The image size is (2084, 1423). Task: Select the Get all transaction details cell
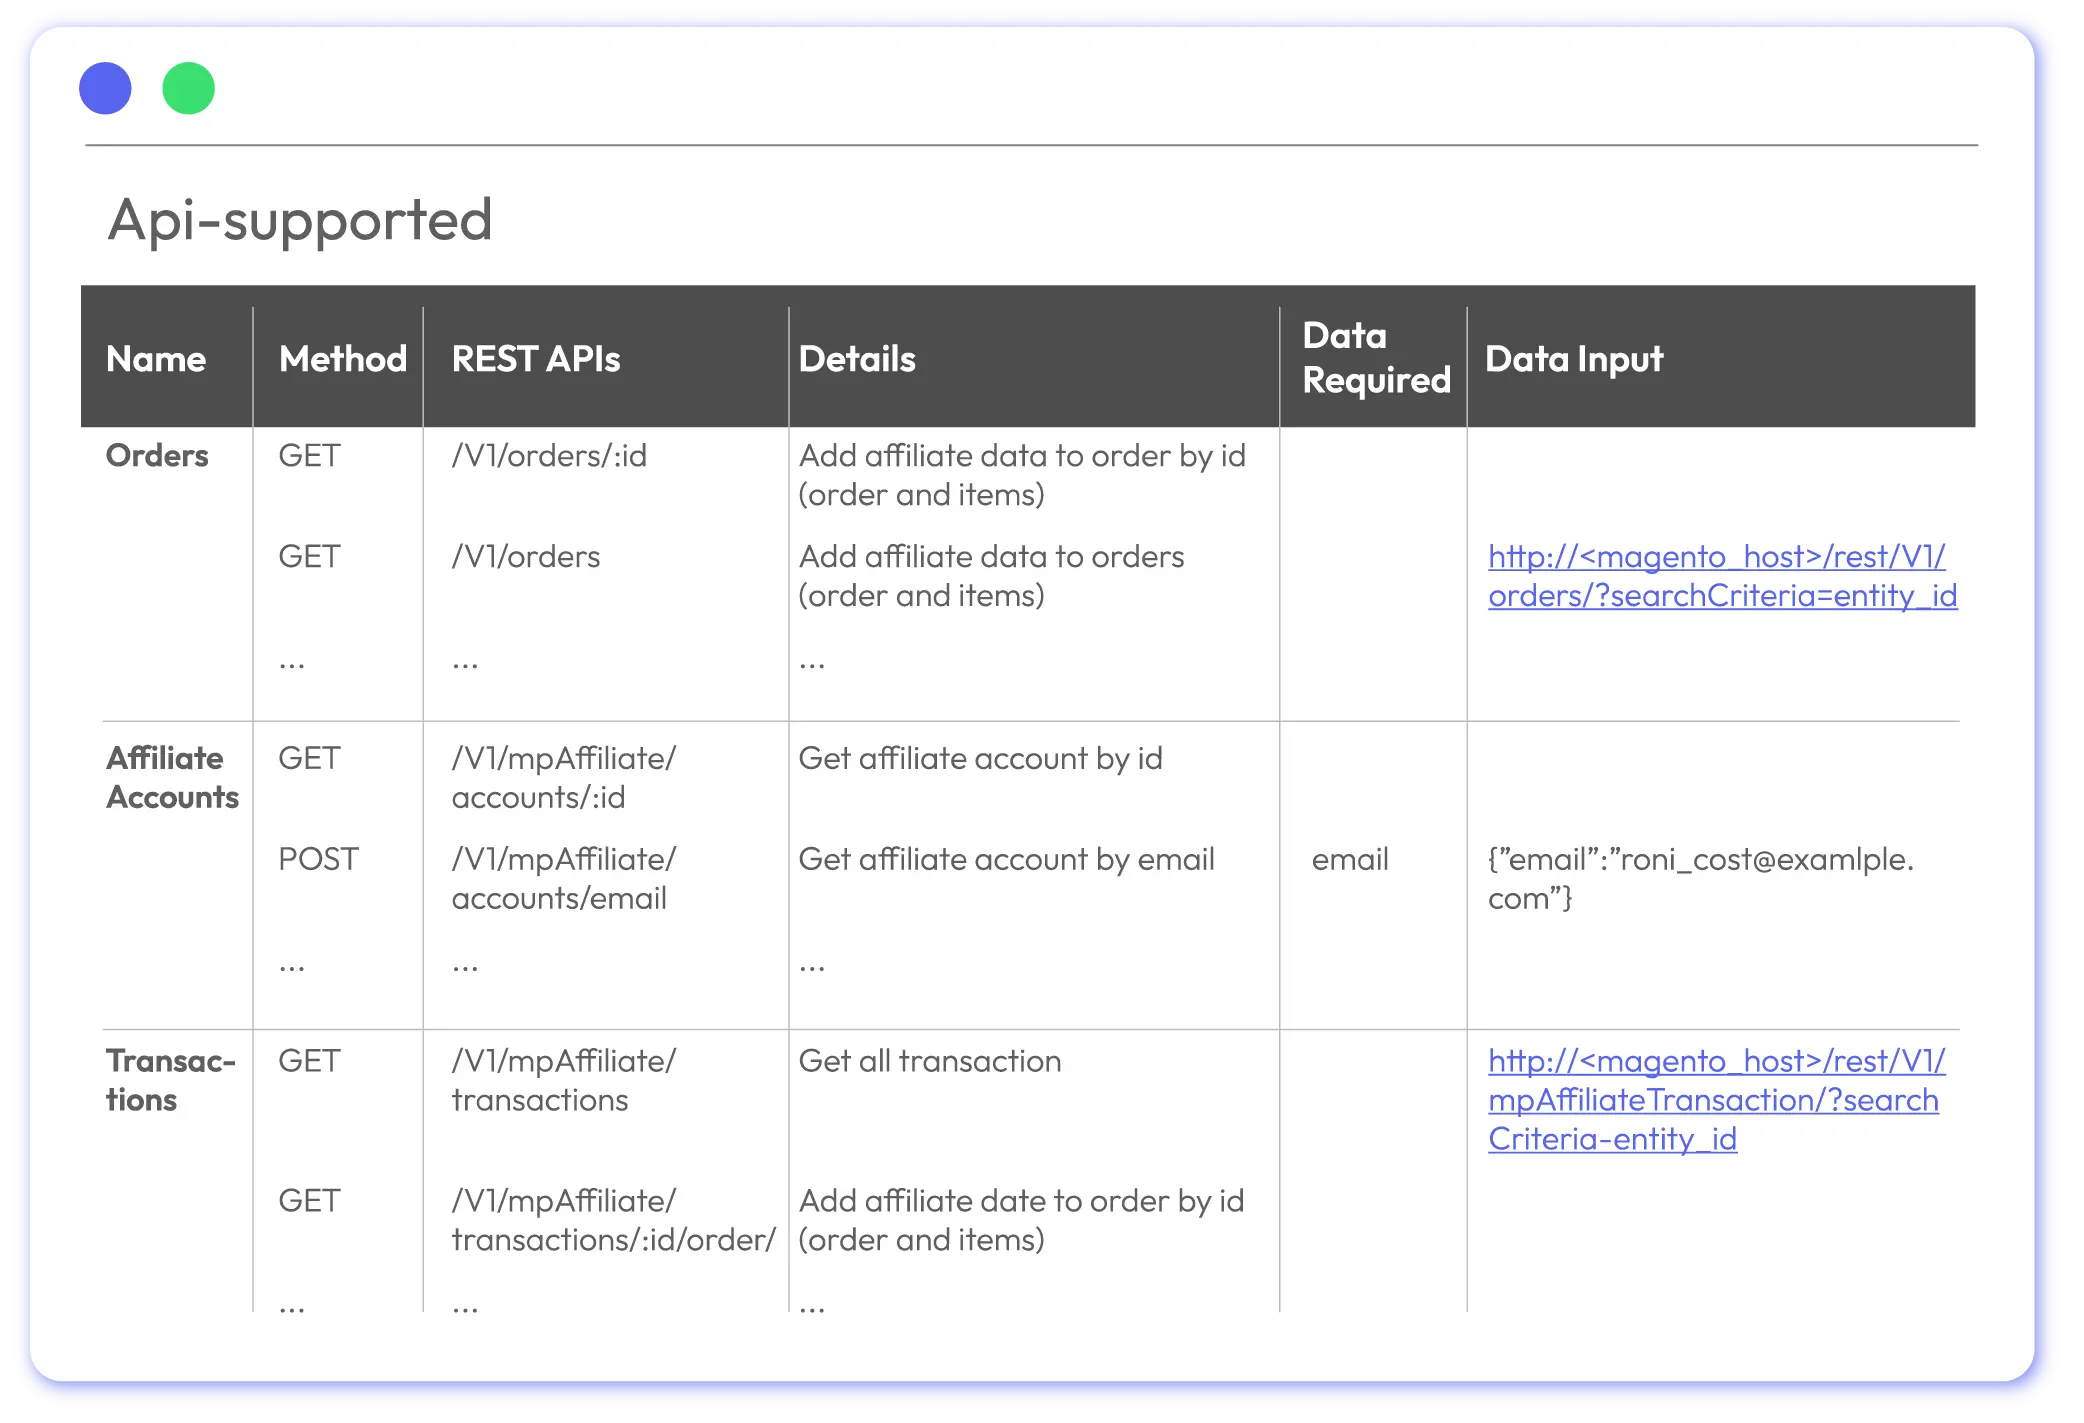[929, 1061]
